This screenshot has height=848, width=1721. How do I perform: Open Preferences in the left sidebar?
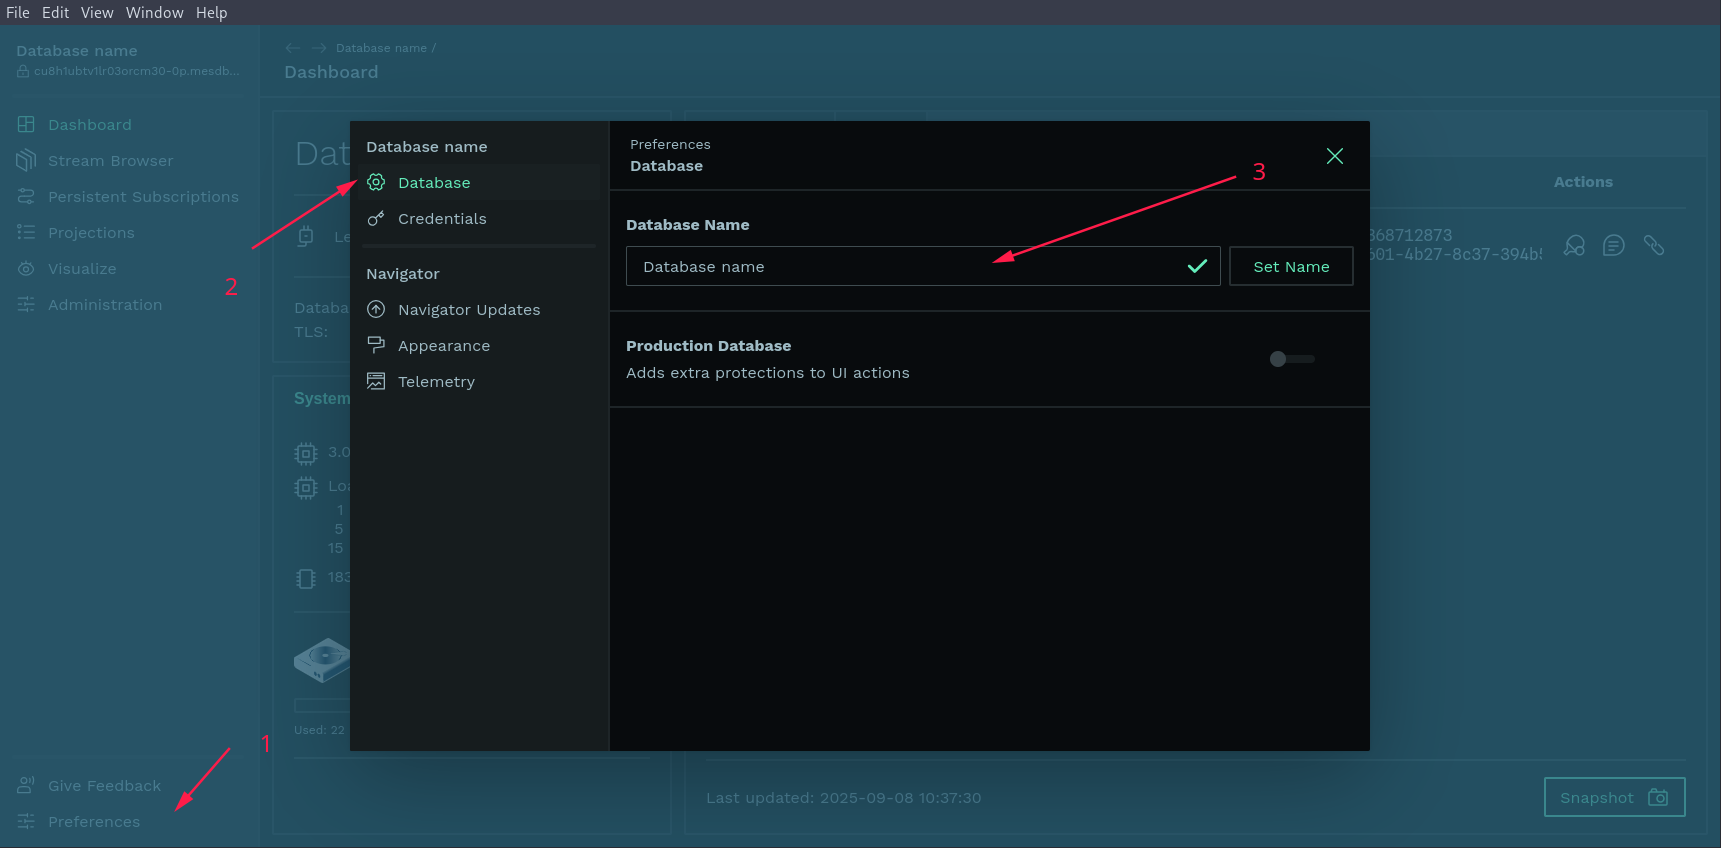[93, 822]
